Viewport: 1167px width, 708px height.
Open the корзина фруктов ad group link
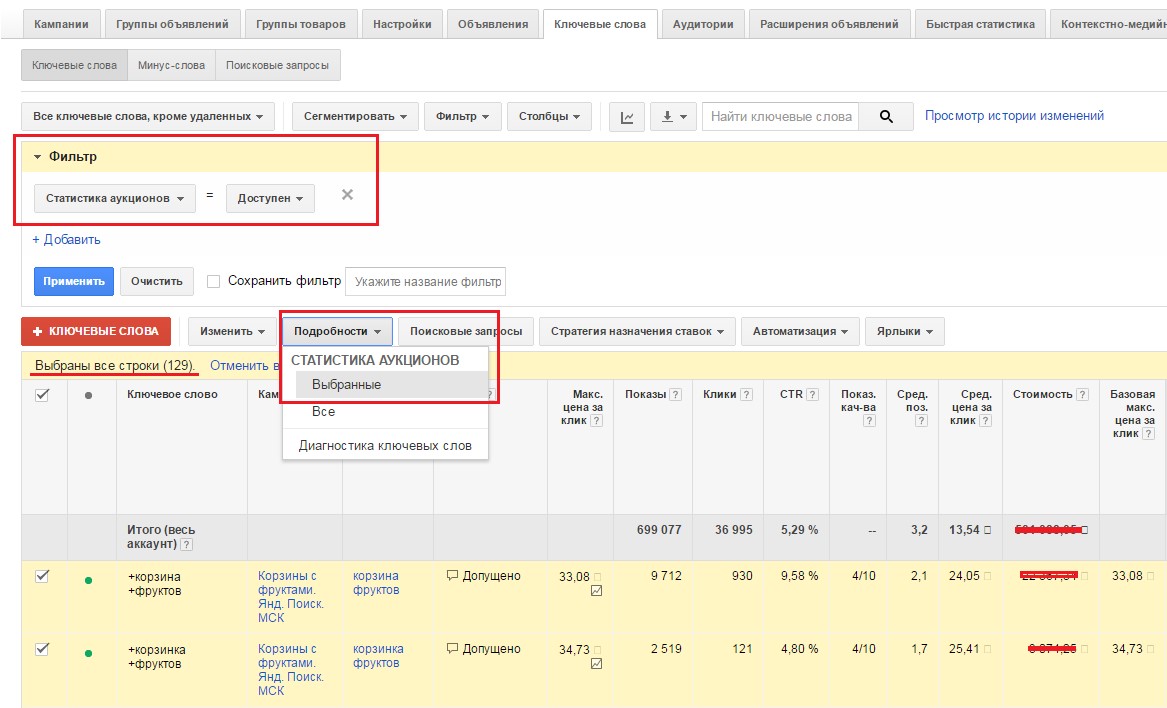pos(376,583)
